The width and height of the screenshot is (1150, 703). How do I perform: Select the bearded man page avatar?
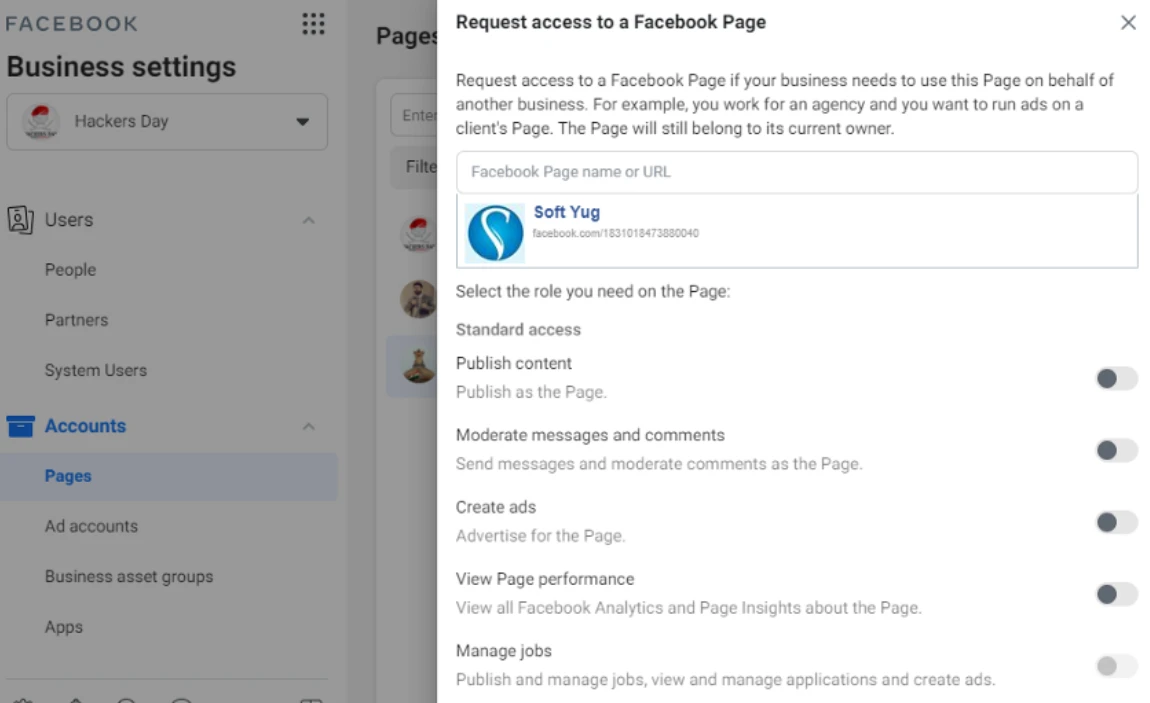(418, 299)
